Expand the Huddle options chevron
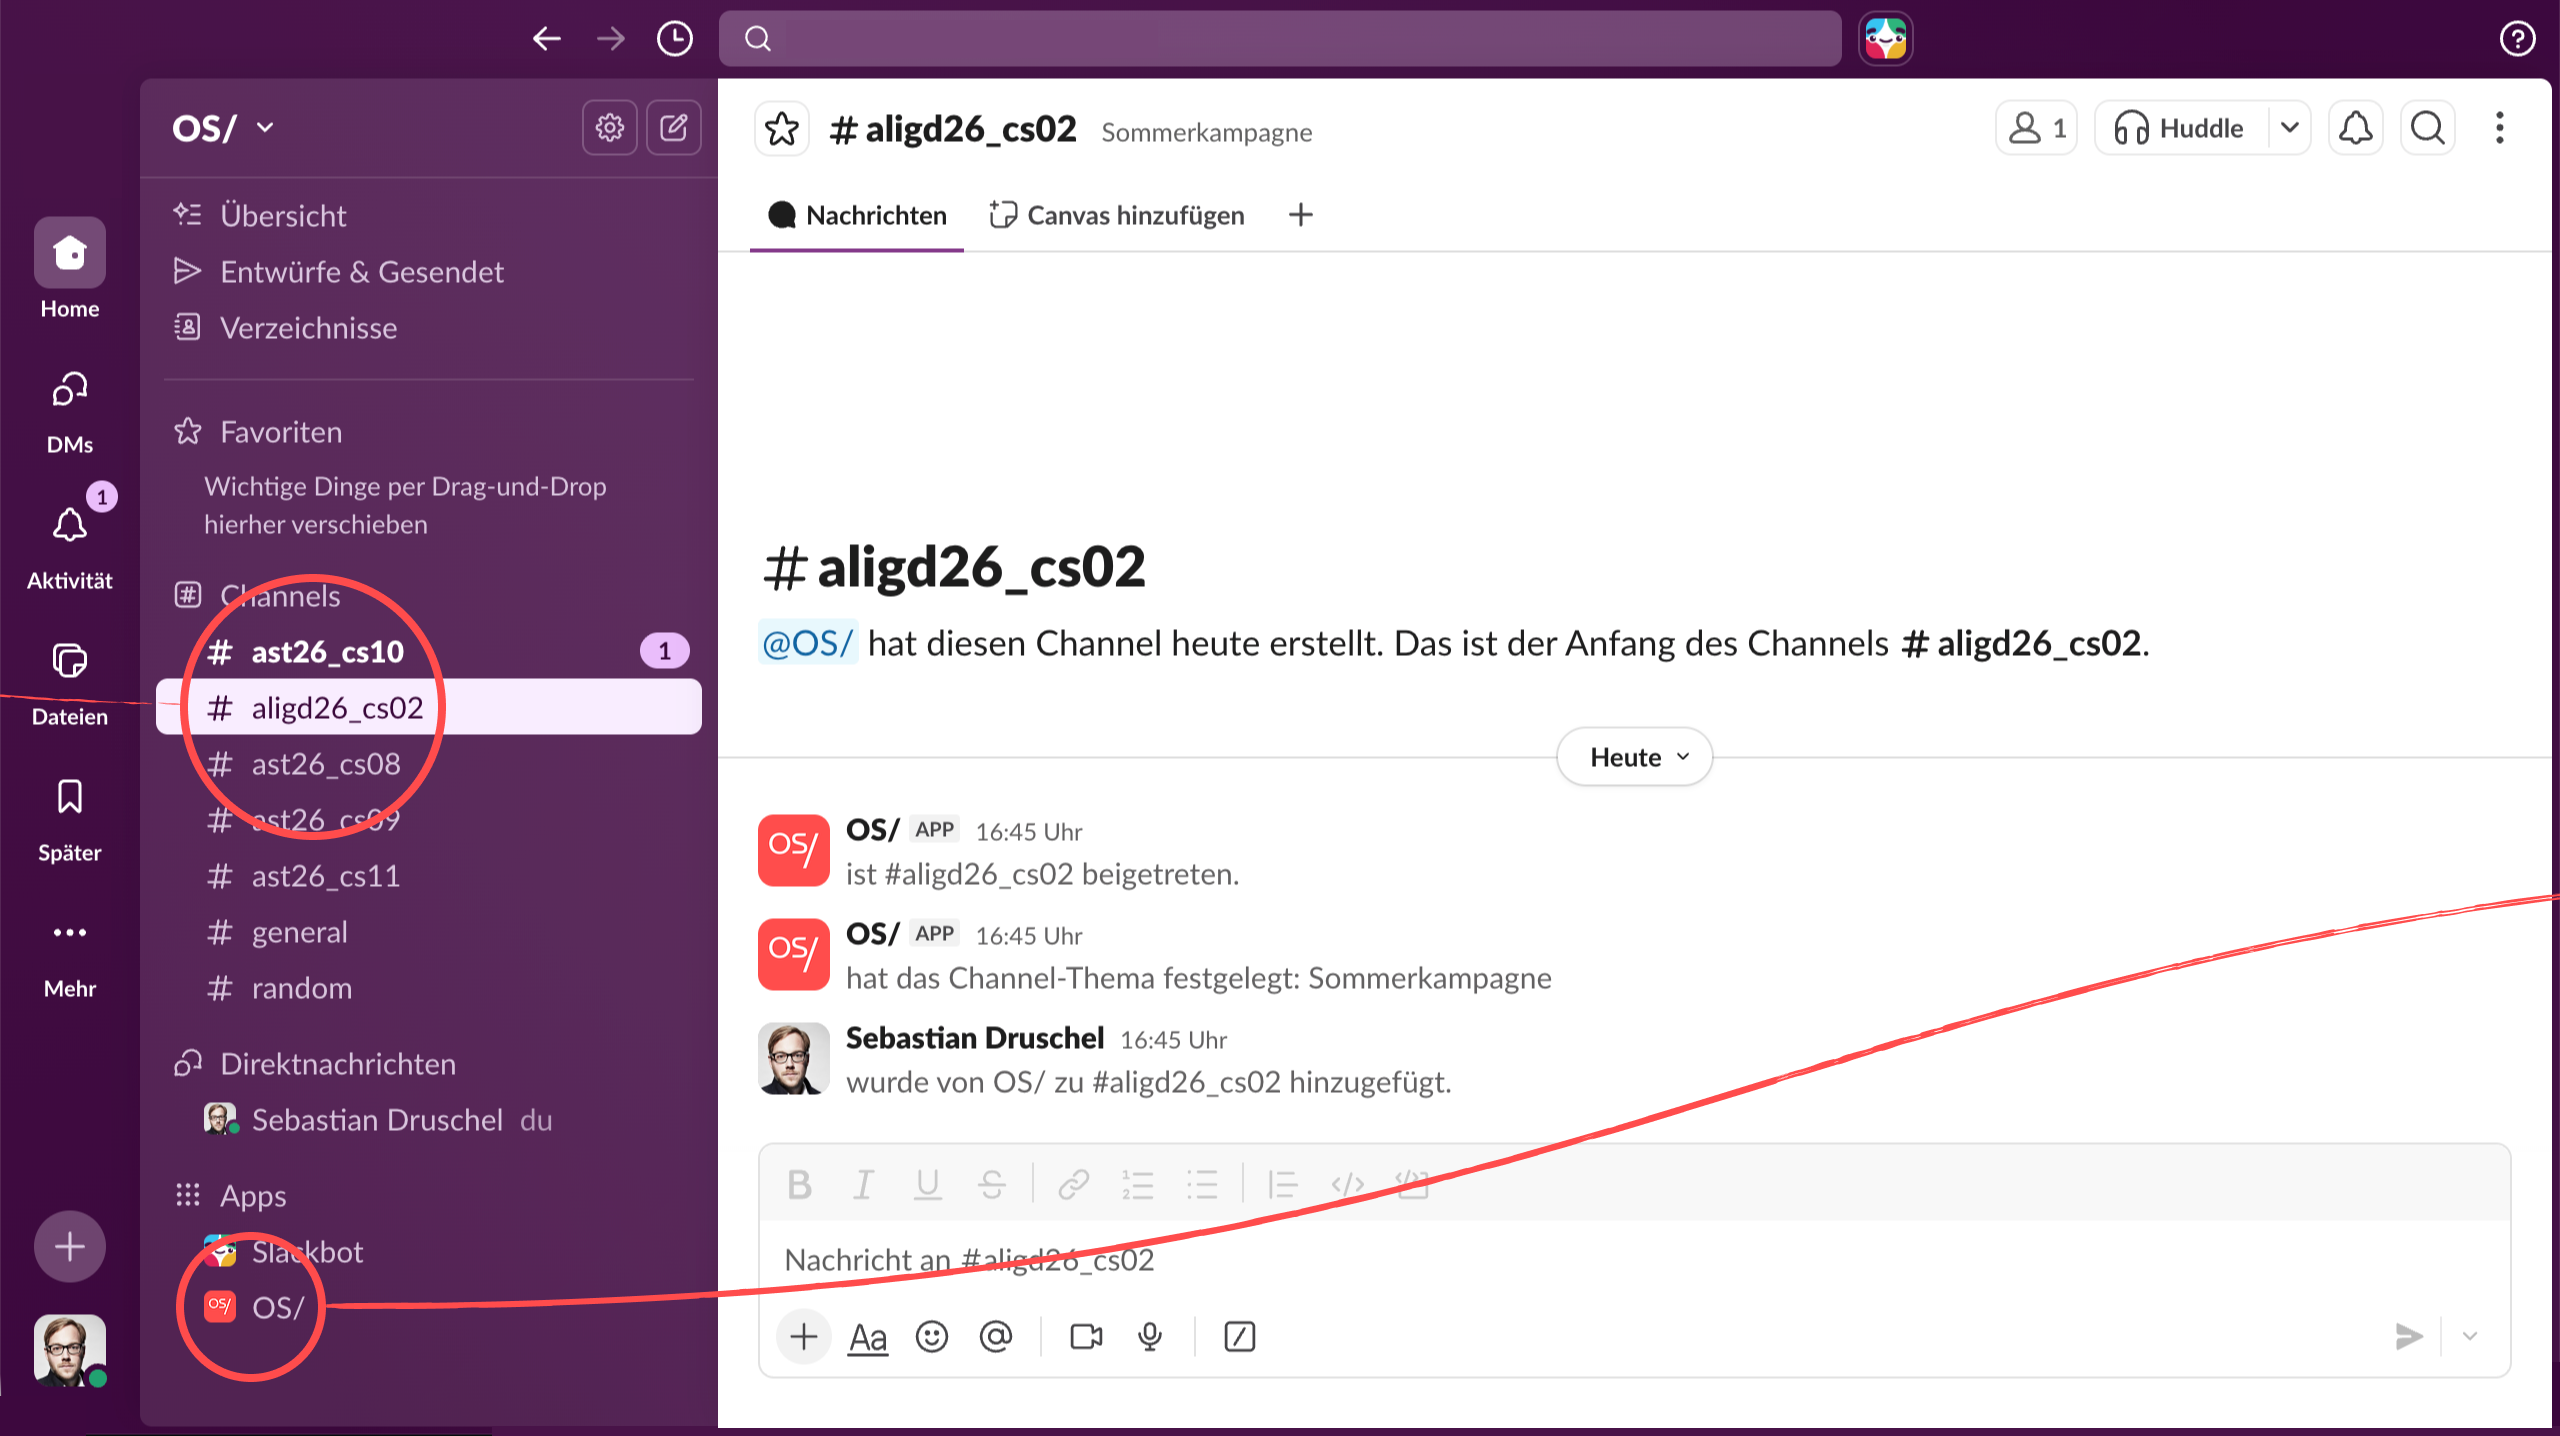 point(2289,129)
